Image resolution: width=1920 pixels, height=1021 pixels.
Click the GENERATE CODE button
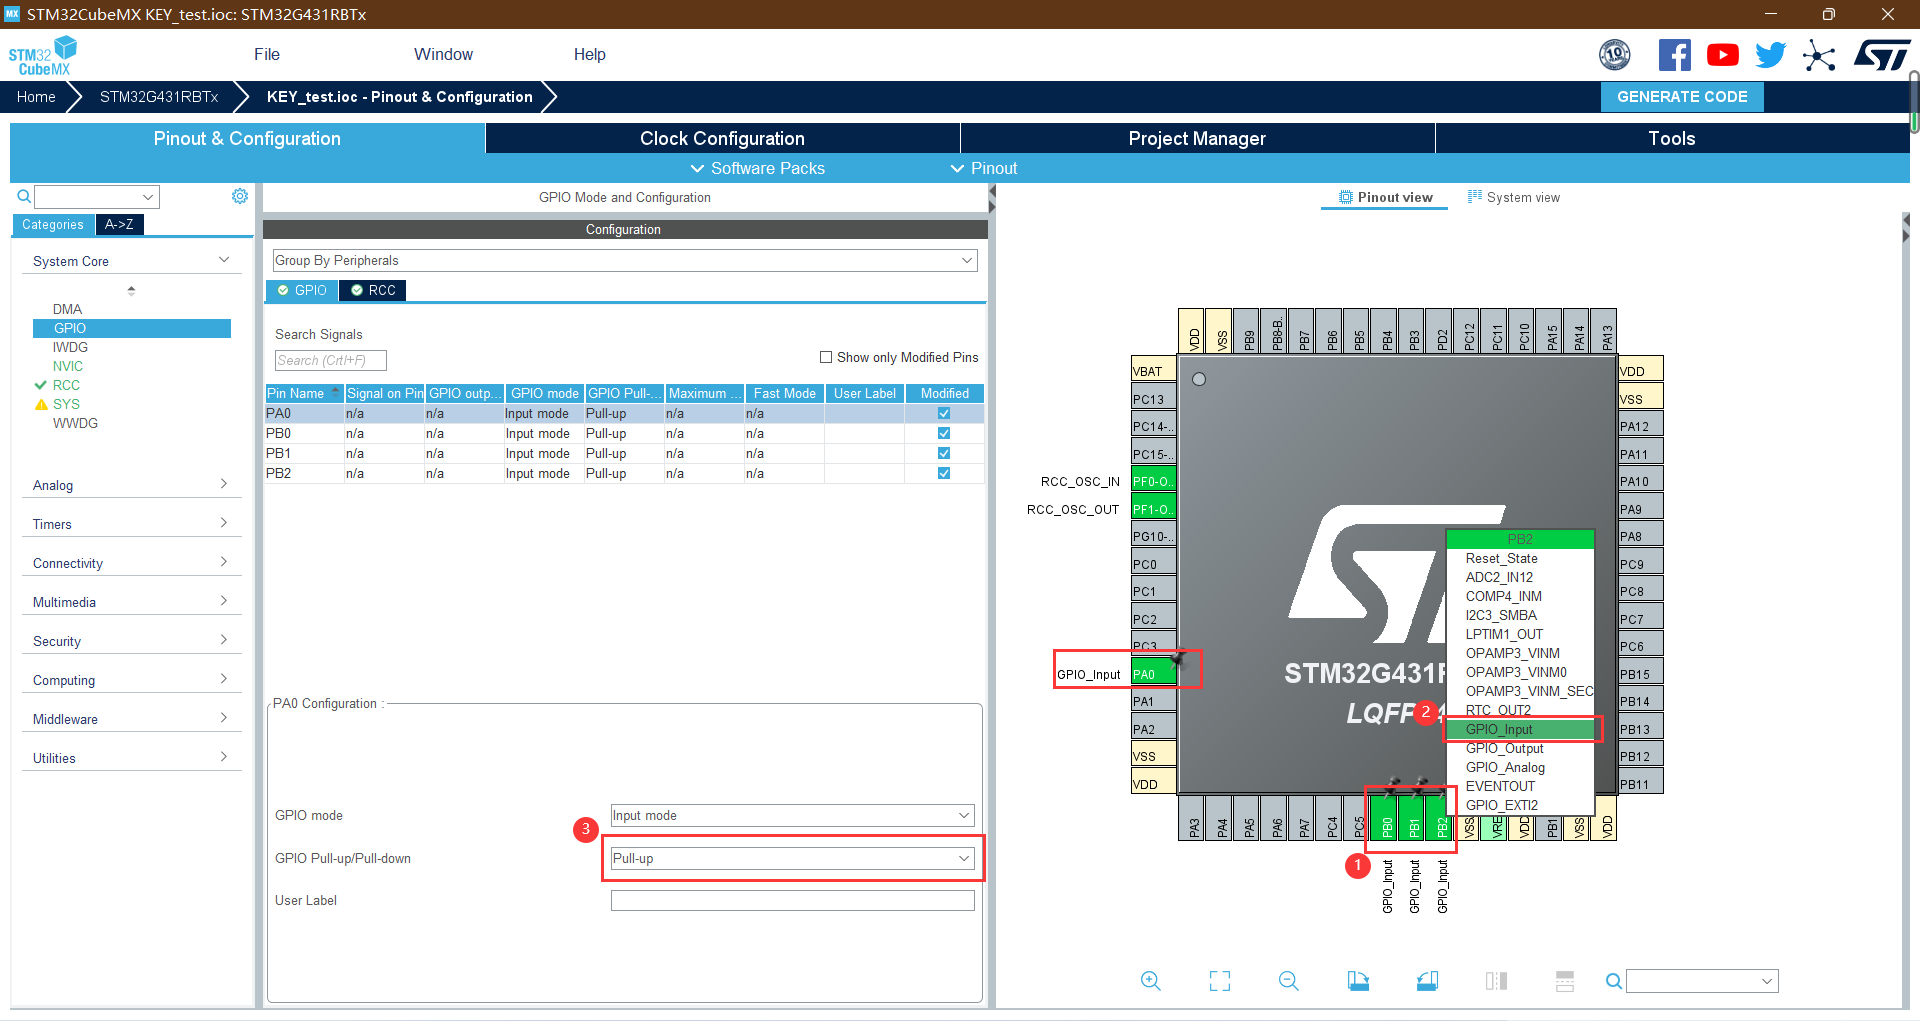click(x=1681, y=96)
